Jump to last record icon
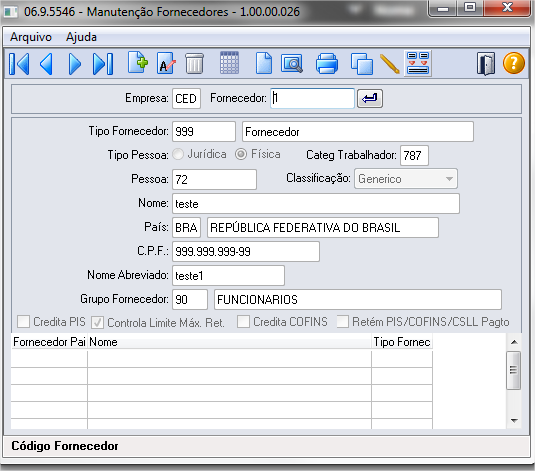 103,64
